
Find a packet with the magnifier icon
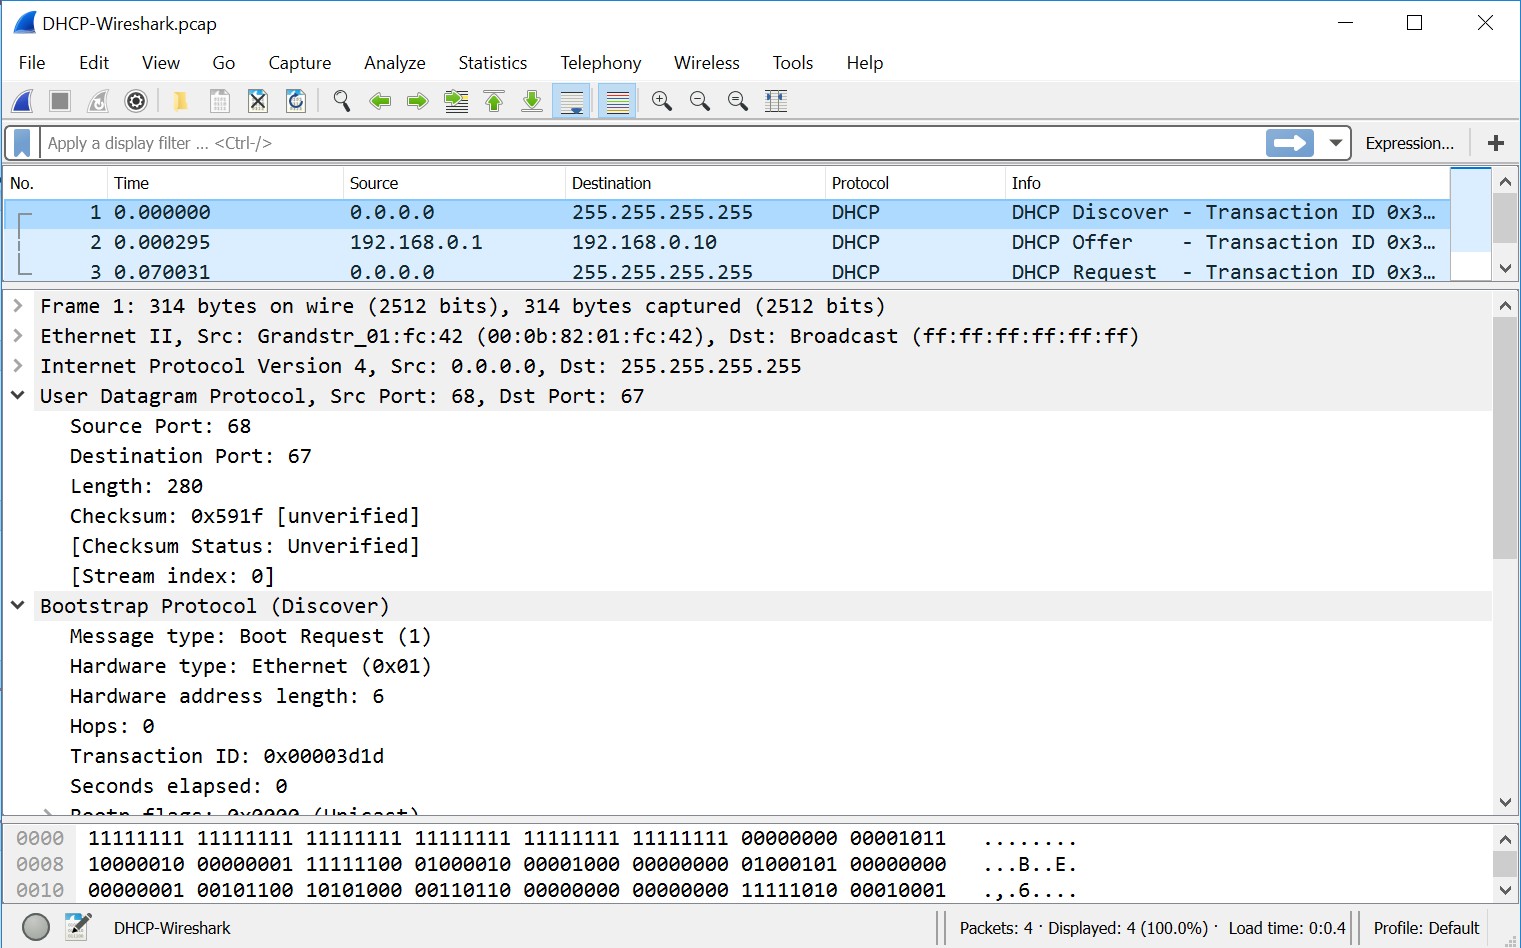pyautogui.click(x=342, y=101)
